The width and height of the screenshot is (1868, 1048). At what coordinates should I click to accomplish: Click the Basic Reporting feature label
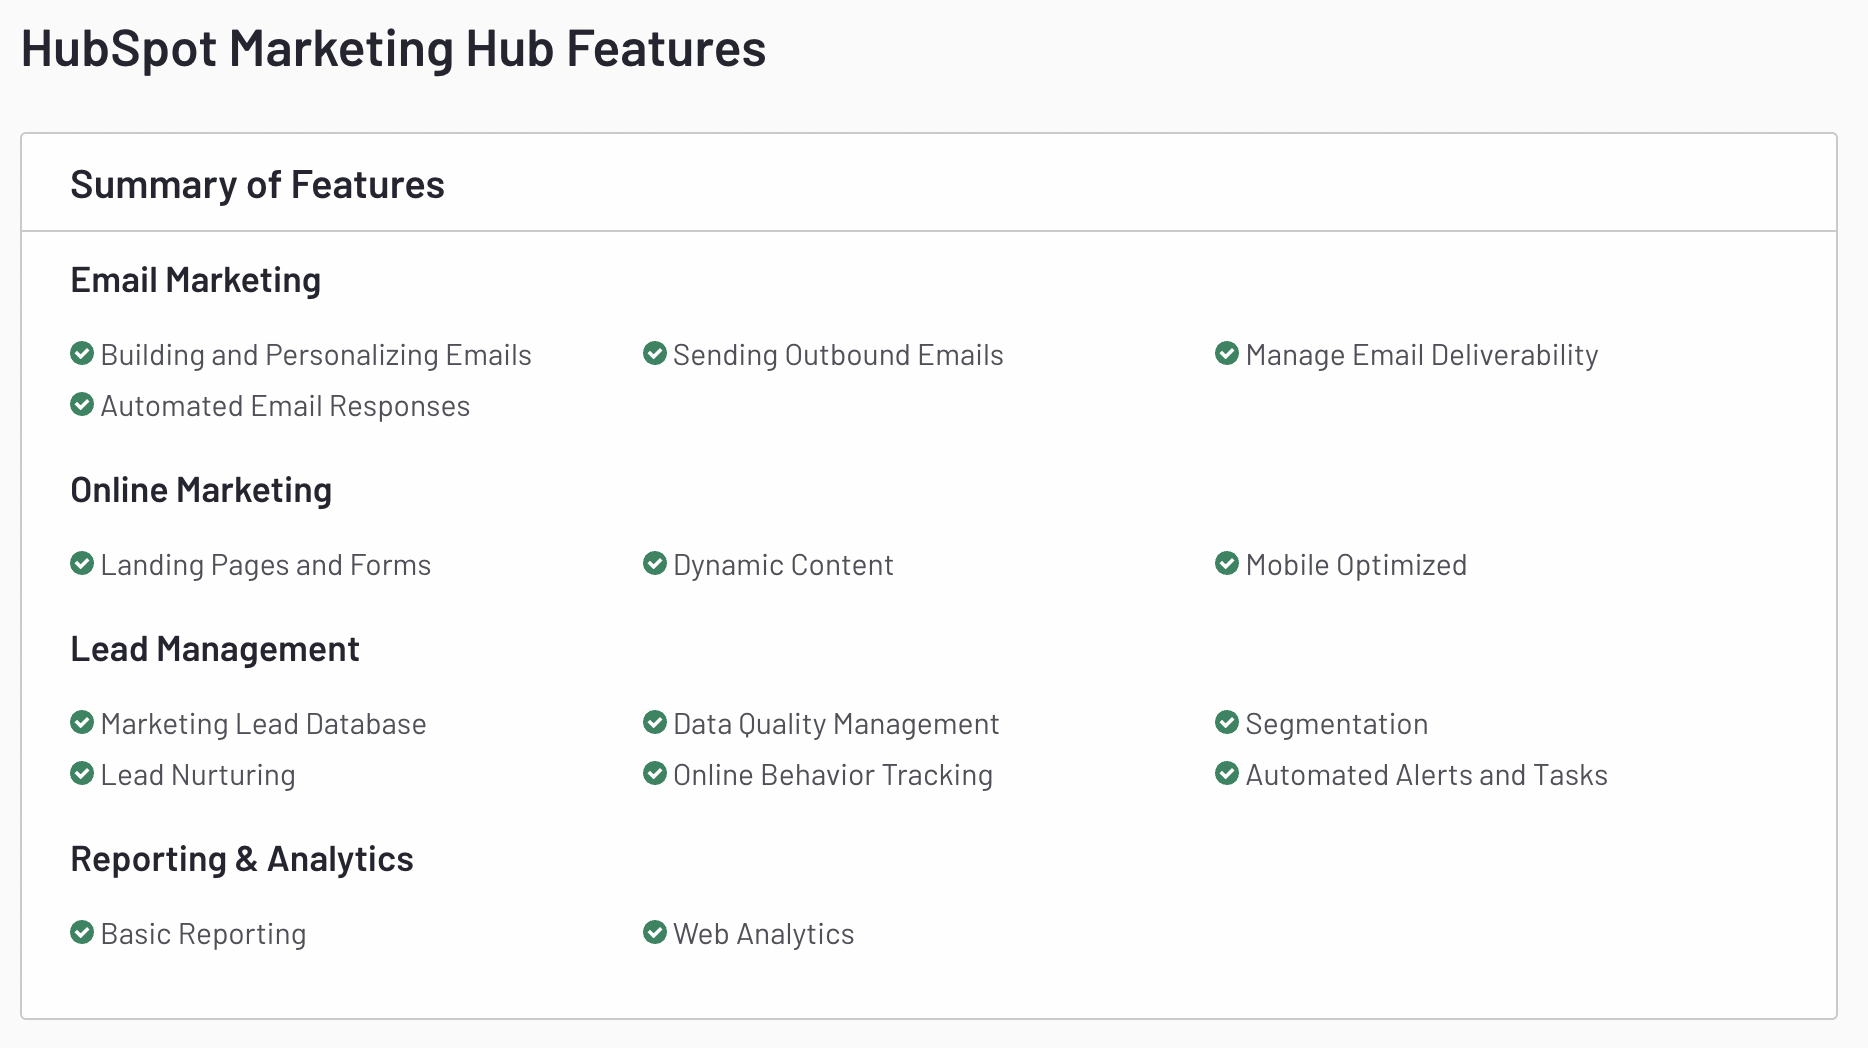tap(204, 934)
